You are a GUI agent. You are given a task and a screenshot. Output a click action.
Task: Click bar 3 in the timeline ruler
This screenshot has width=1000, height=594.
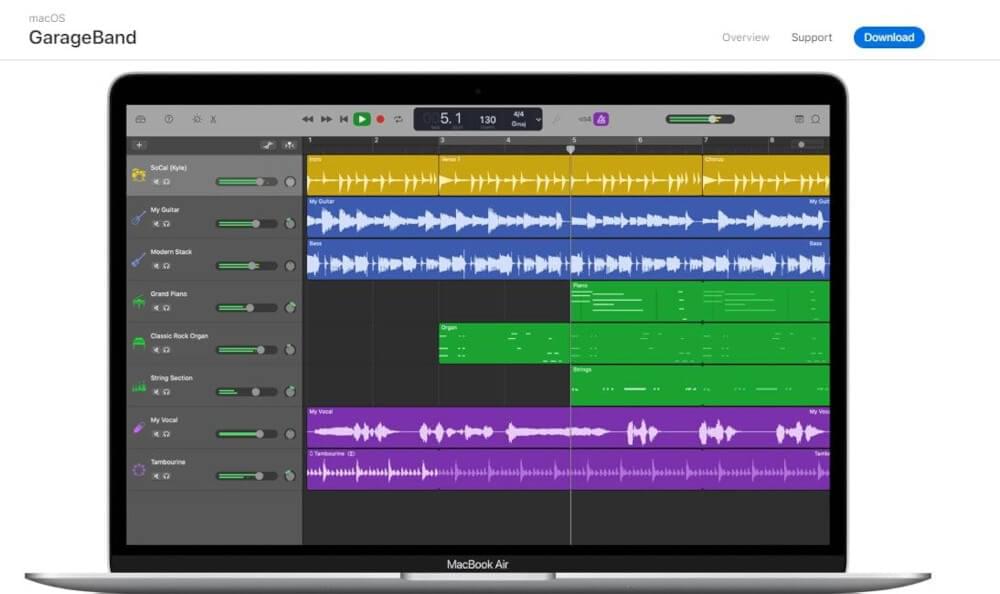[x=442, y=140]
